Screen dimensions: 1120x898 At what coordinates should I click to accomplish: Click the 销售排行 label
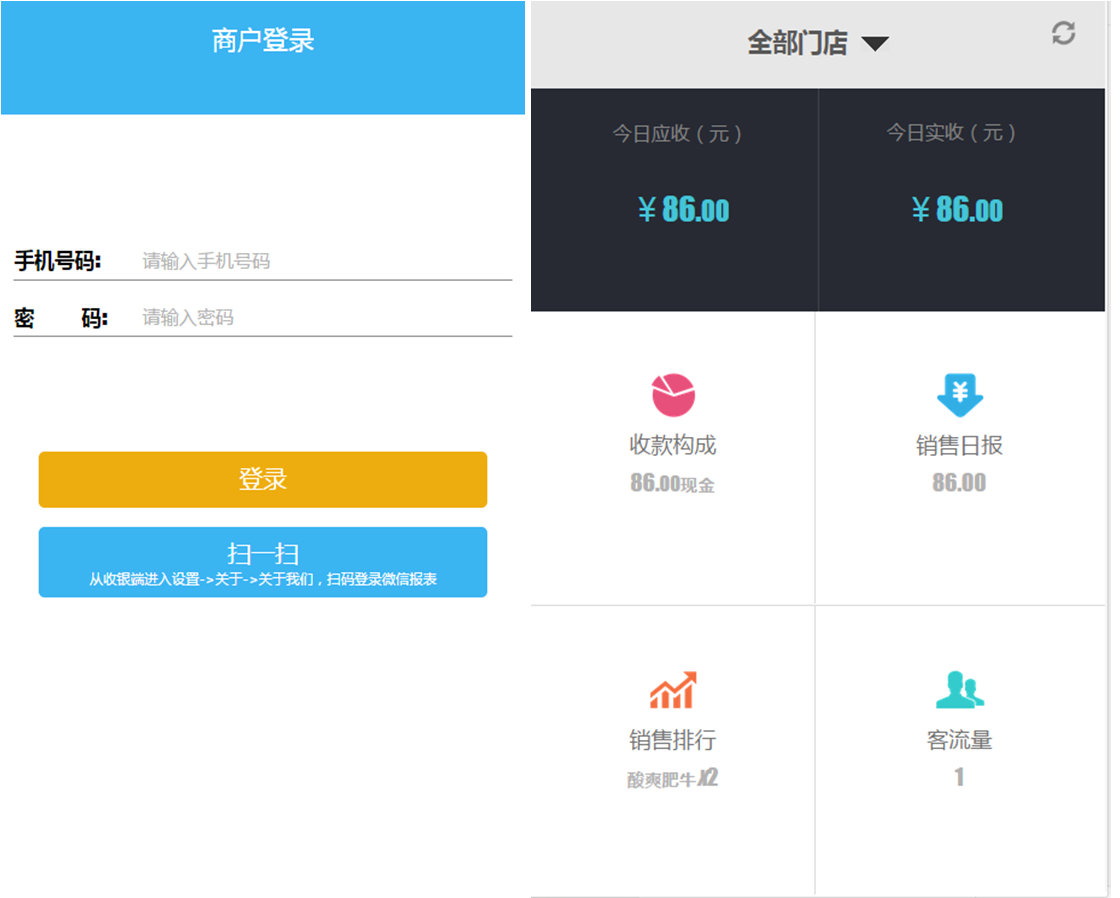[673, 739]
